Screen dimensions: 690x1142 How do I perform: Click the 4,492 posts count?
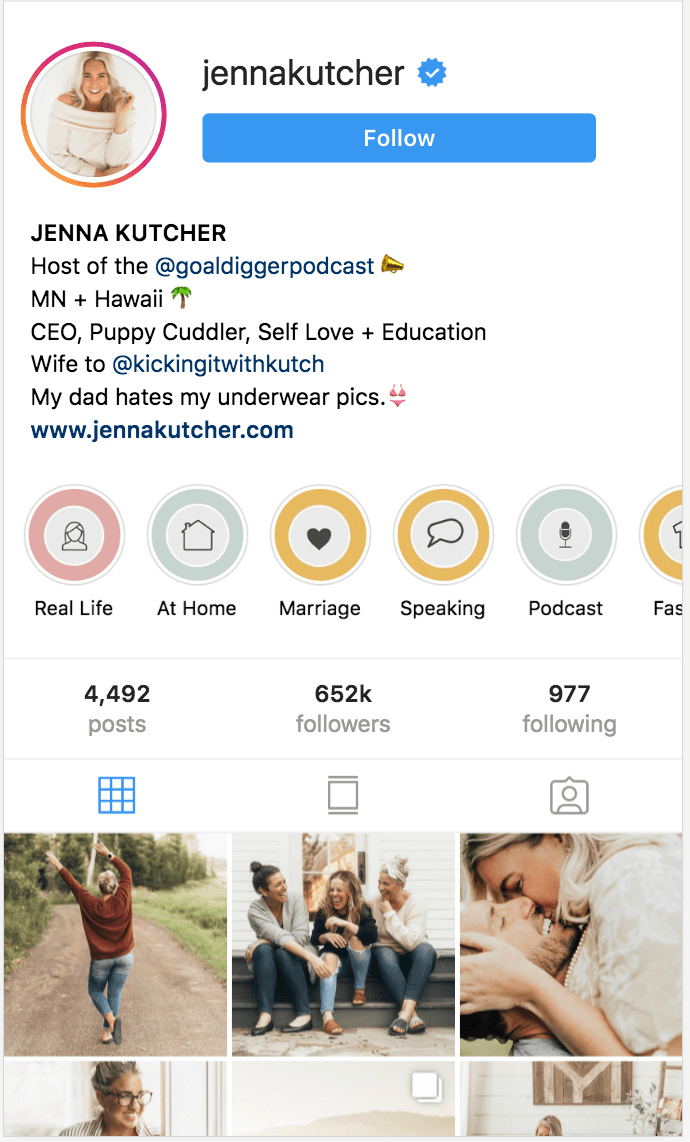pos(117,709)
